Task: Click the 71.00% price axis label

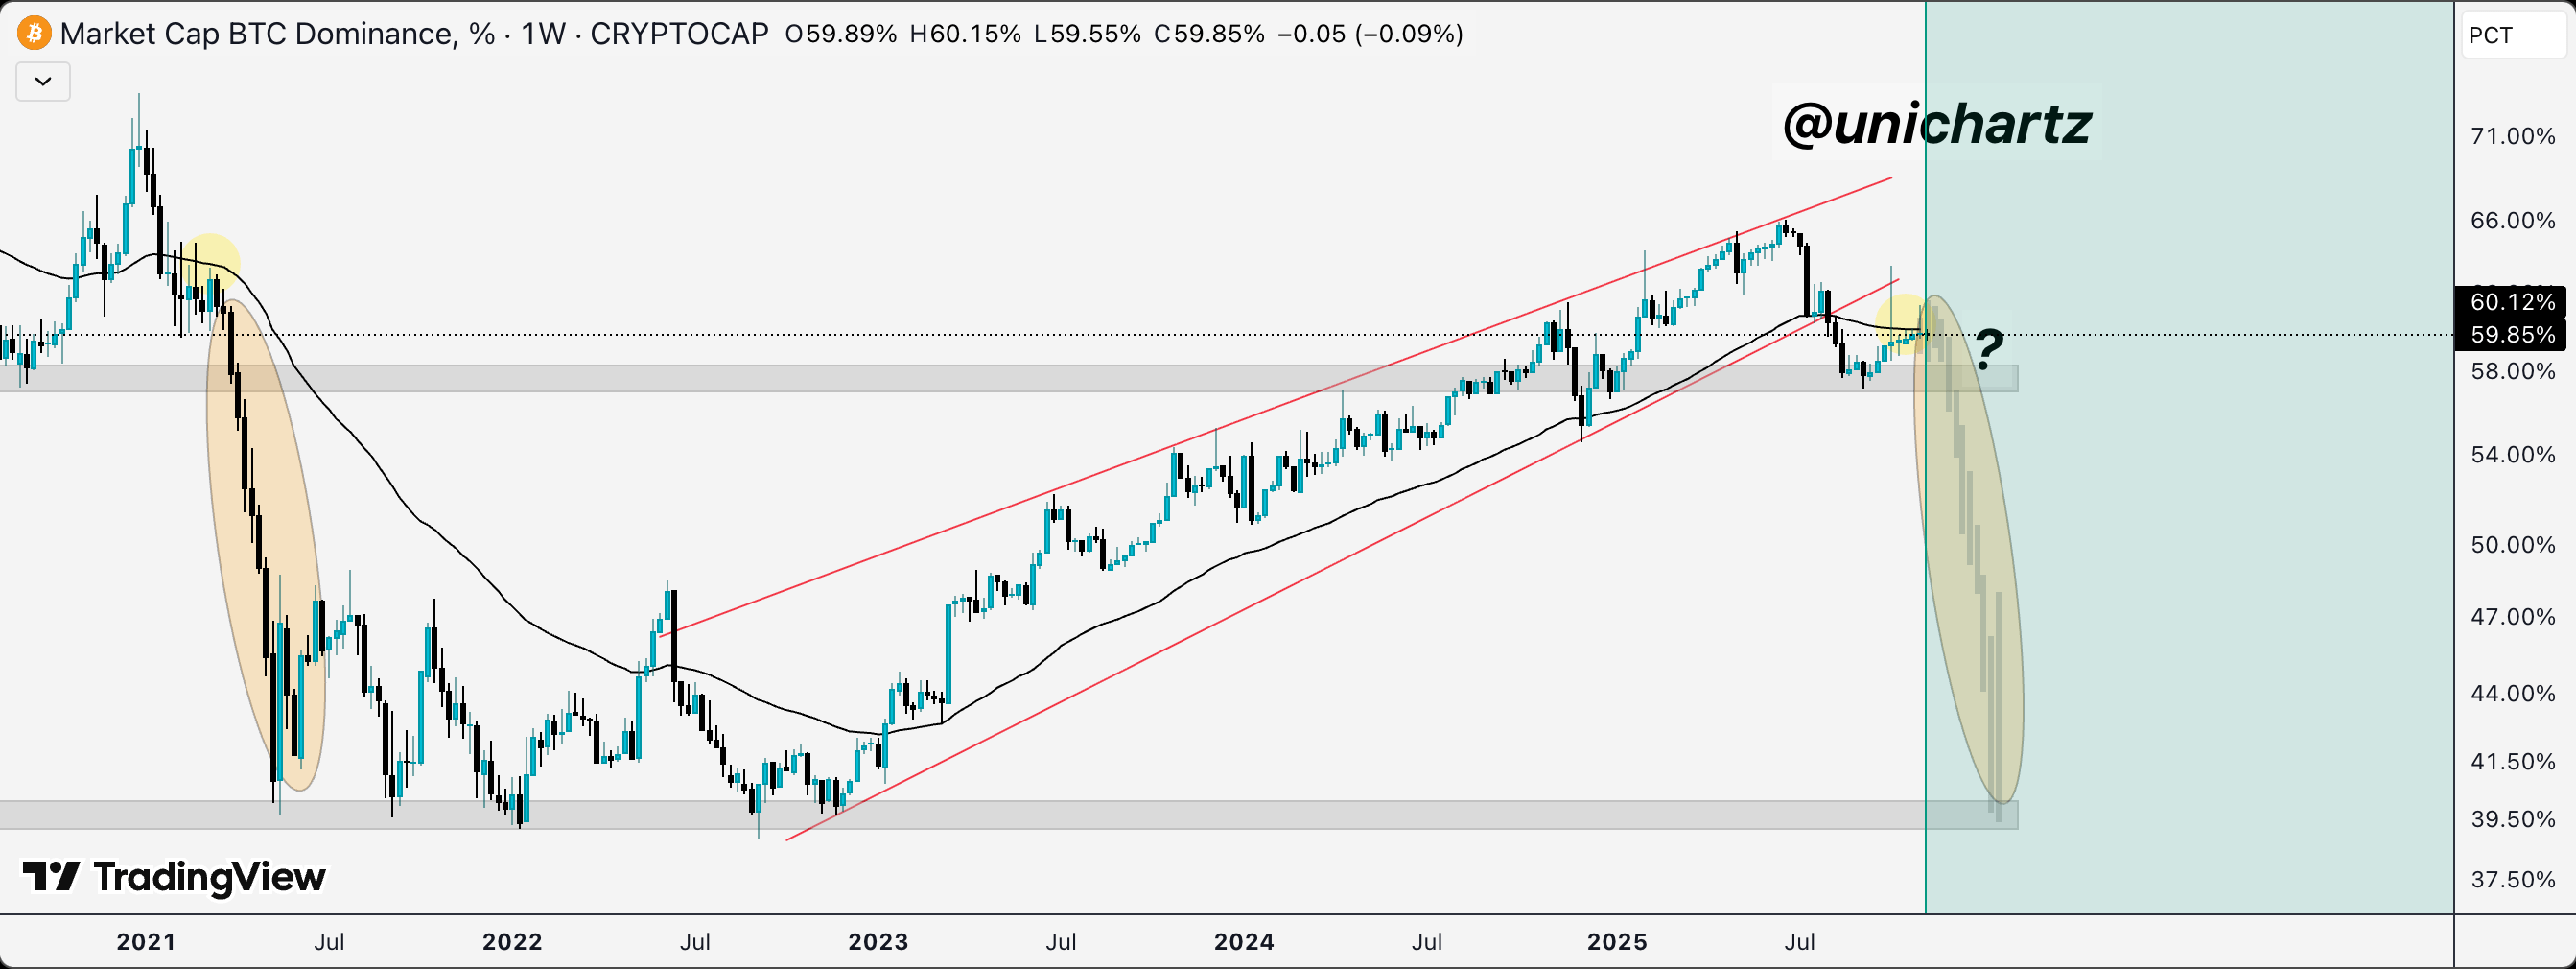Action: click(x=2512, y=136)
